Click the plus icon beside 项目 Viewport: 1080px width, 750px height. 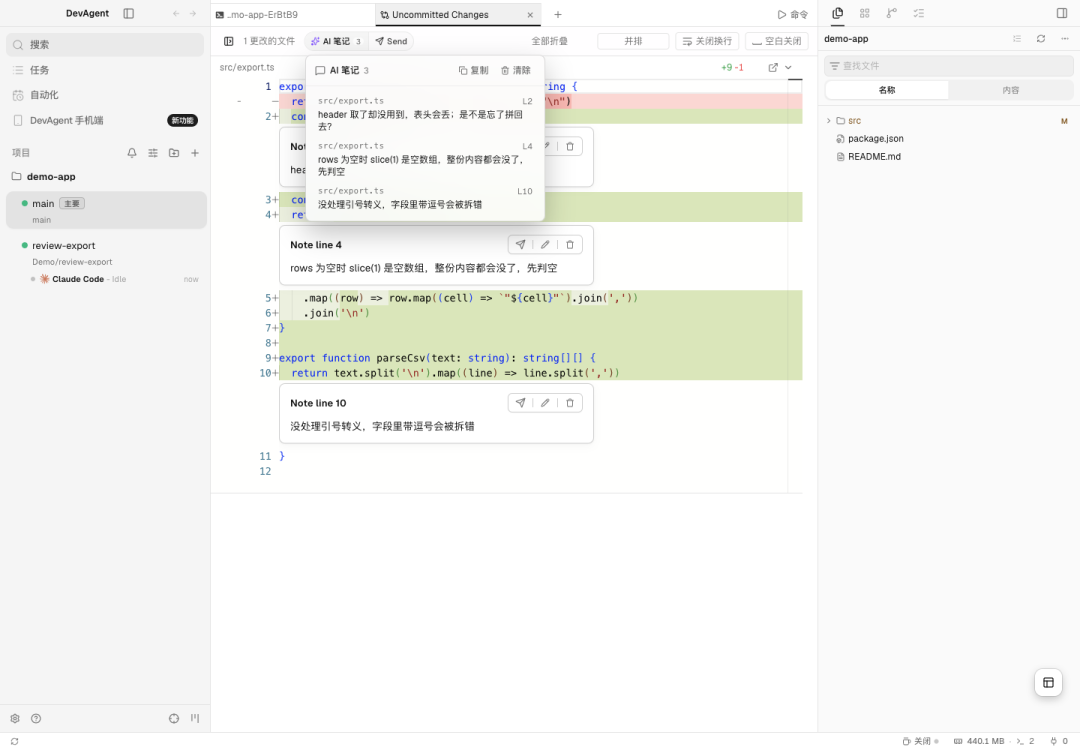(x=195, y=153)
